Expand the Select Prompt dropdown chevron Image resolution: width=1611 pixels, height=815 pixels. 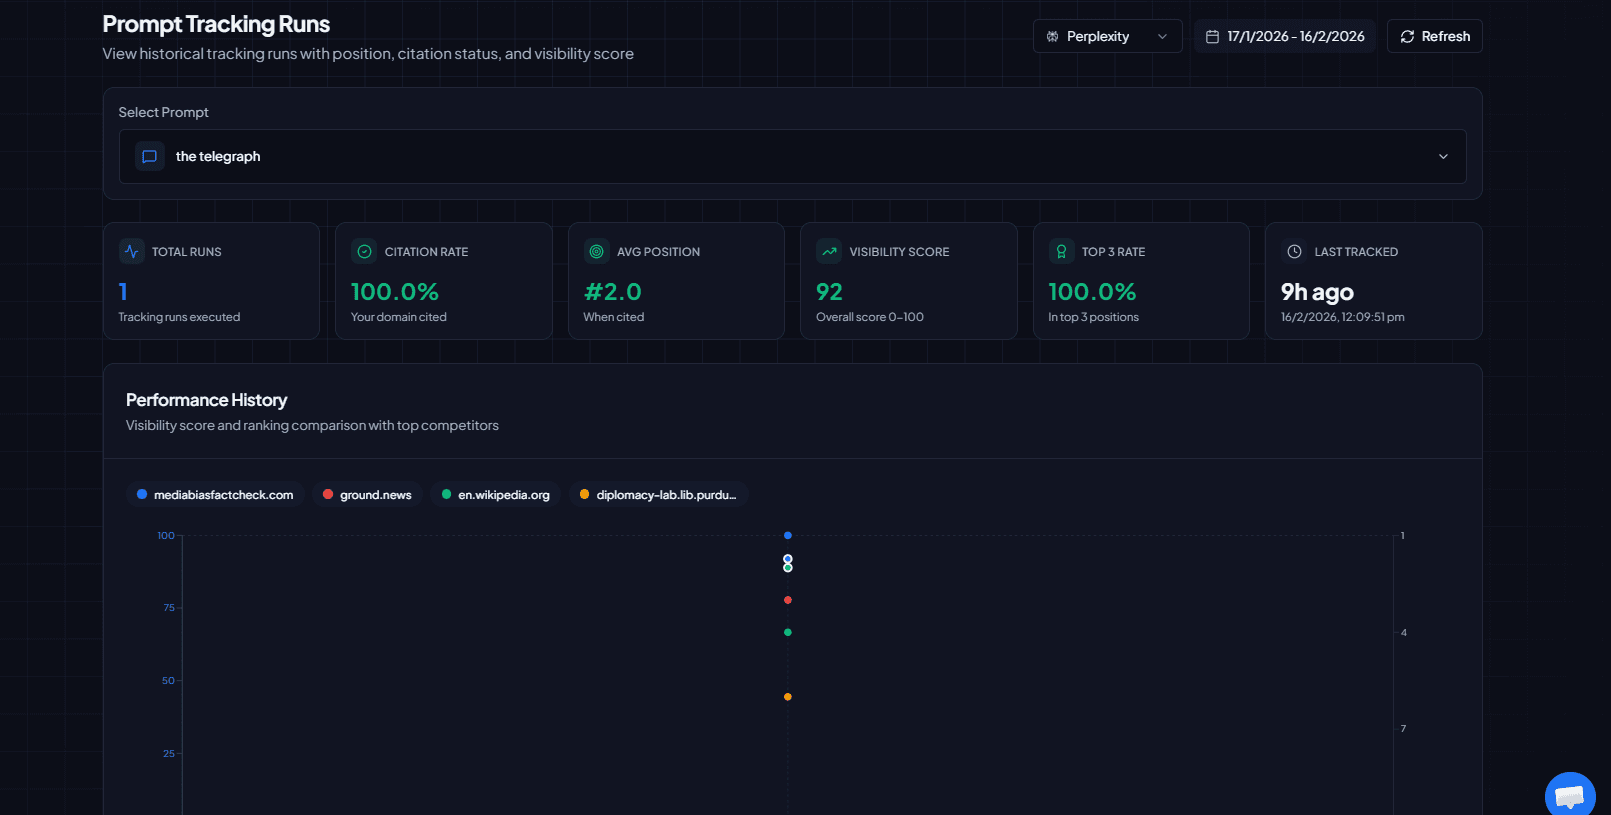coord(1442,157)
